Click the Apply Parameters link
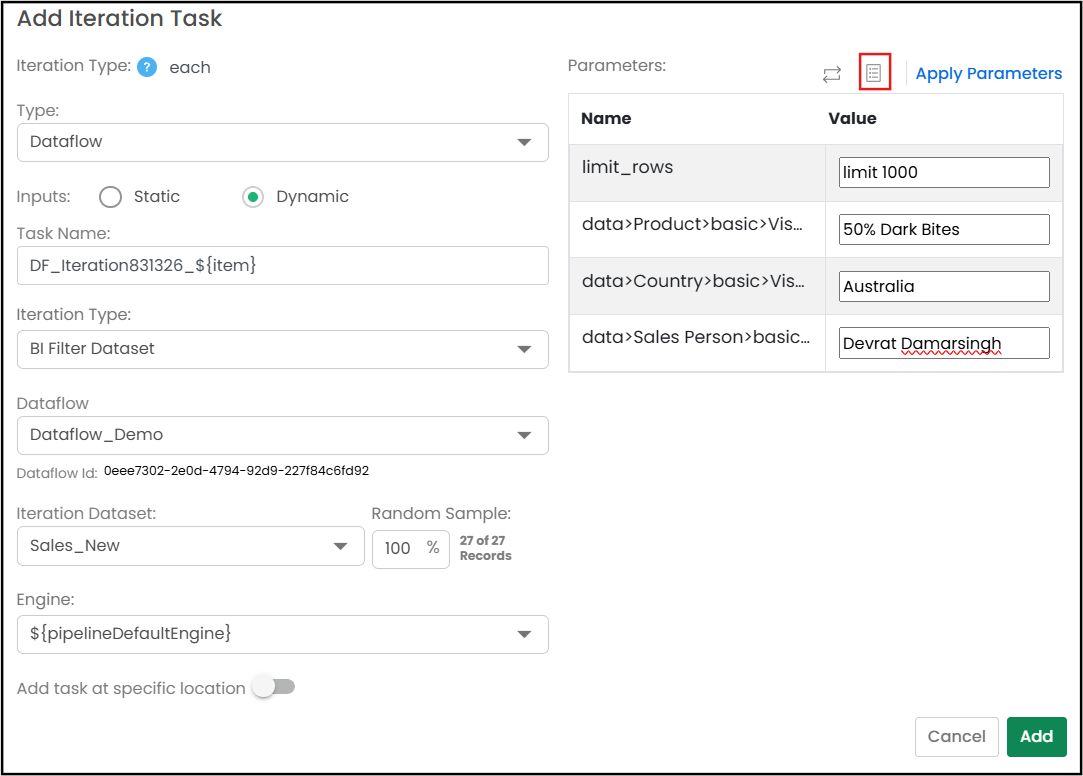The height and width of the screenshot is (776, 1083). coord(988,74)
